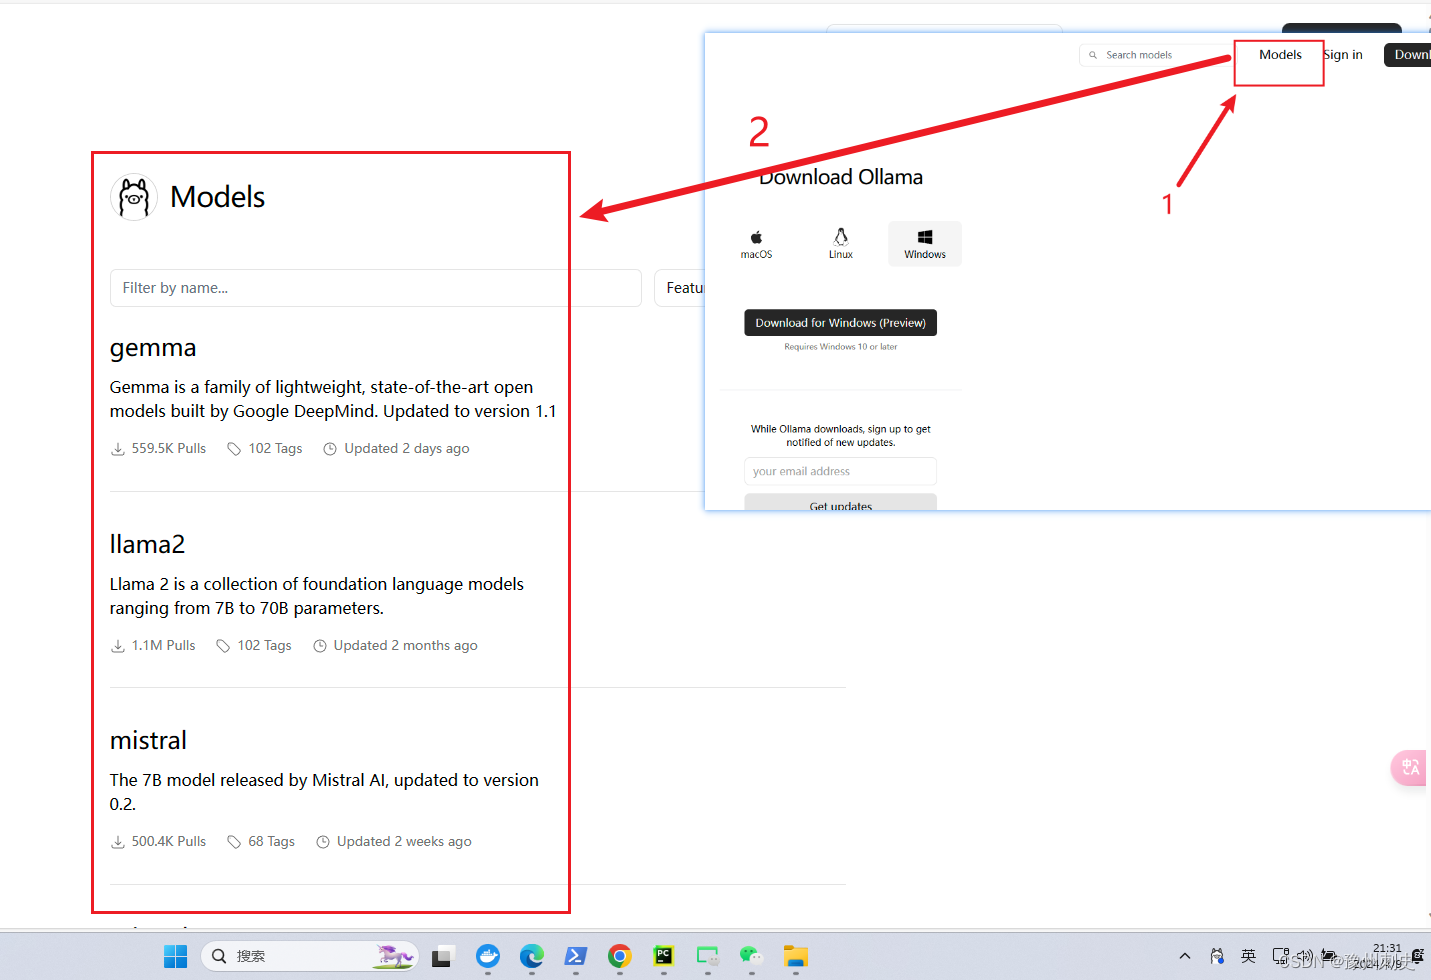Click the Ollama icon in system tray

point(1217,956)
